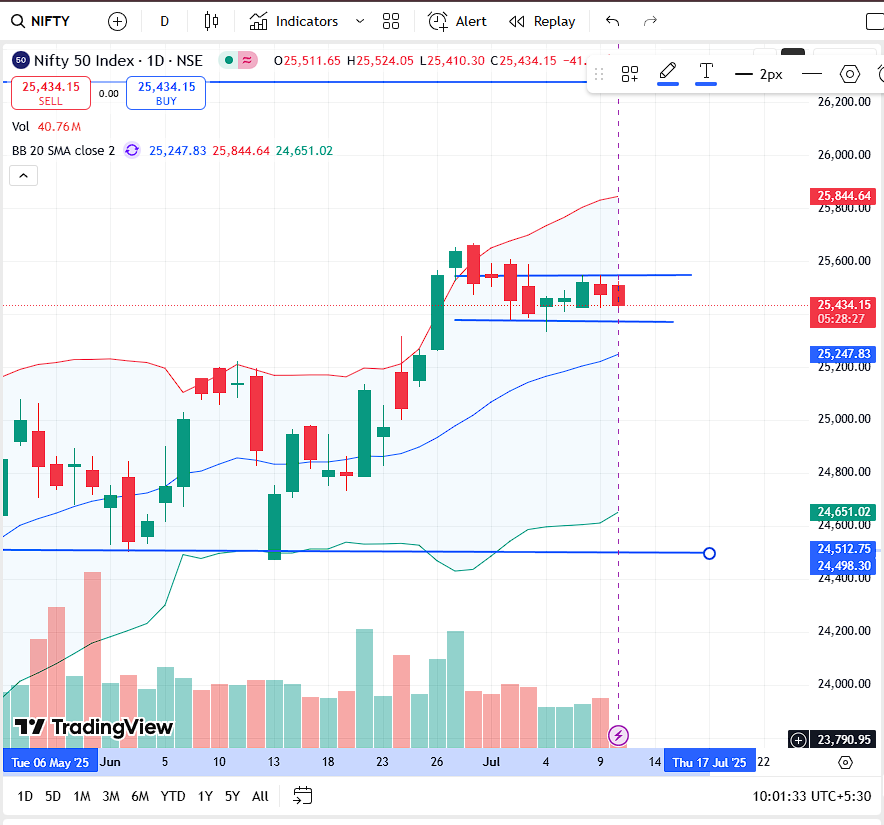Open timezone menu at 10:01:33 UTC+5:30
Viewport: 884px width, 825px height.
tap(811, 796)
